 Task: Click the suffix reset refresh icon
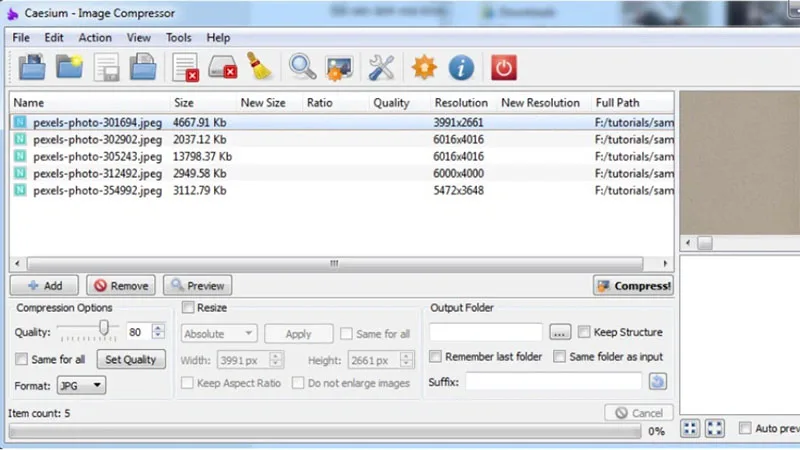pyautogui.click(x=658, y=381)
